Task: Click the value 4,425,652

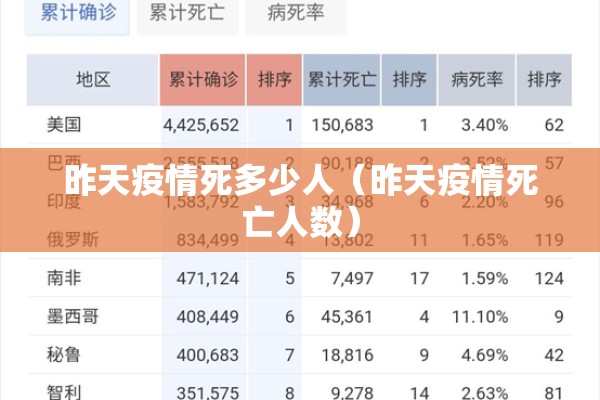Action: point(201,125)
